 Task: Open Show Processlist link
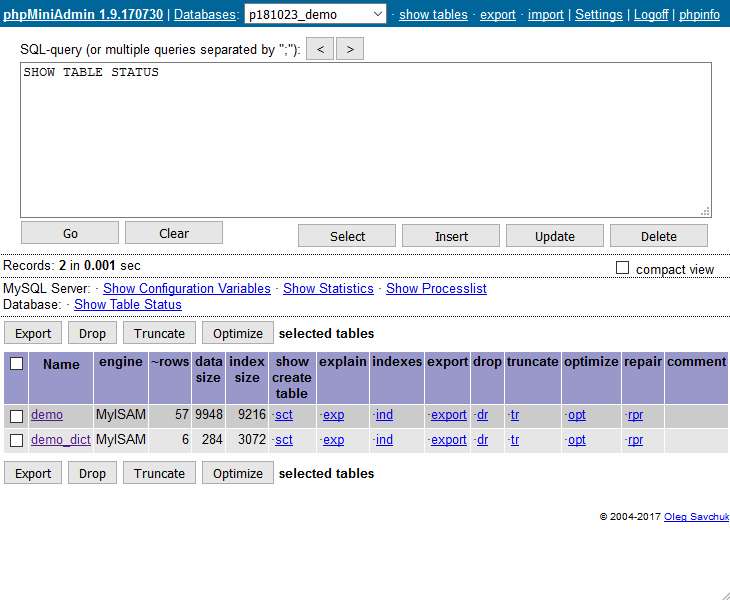(436, 289)
